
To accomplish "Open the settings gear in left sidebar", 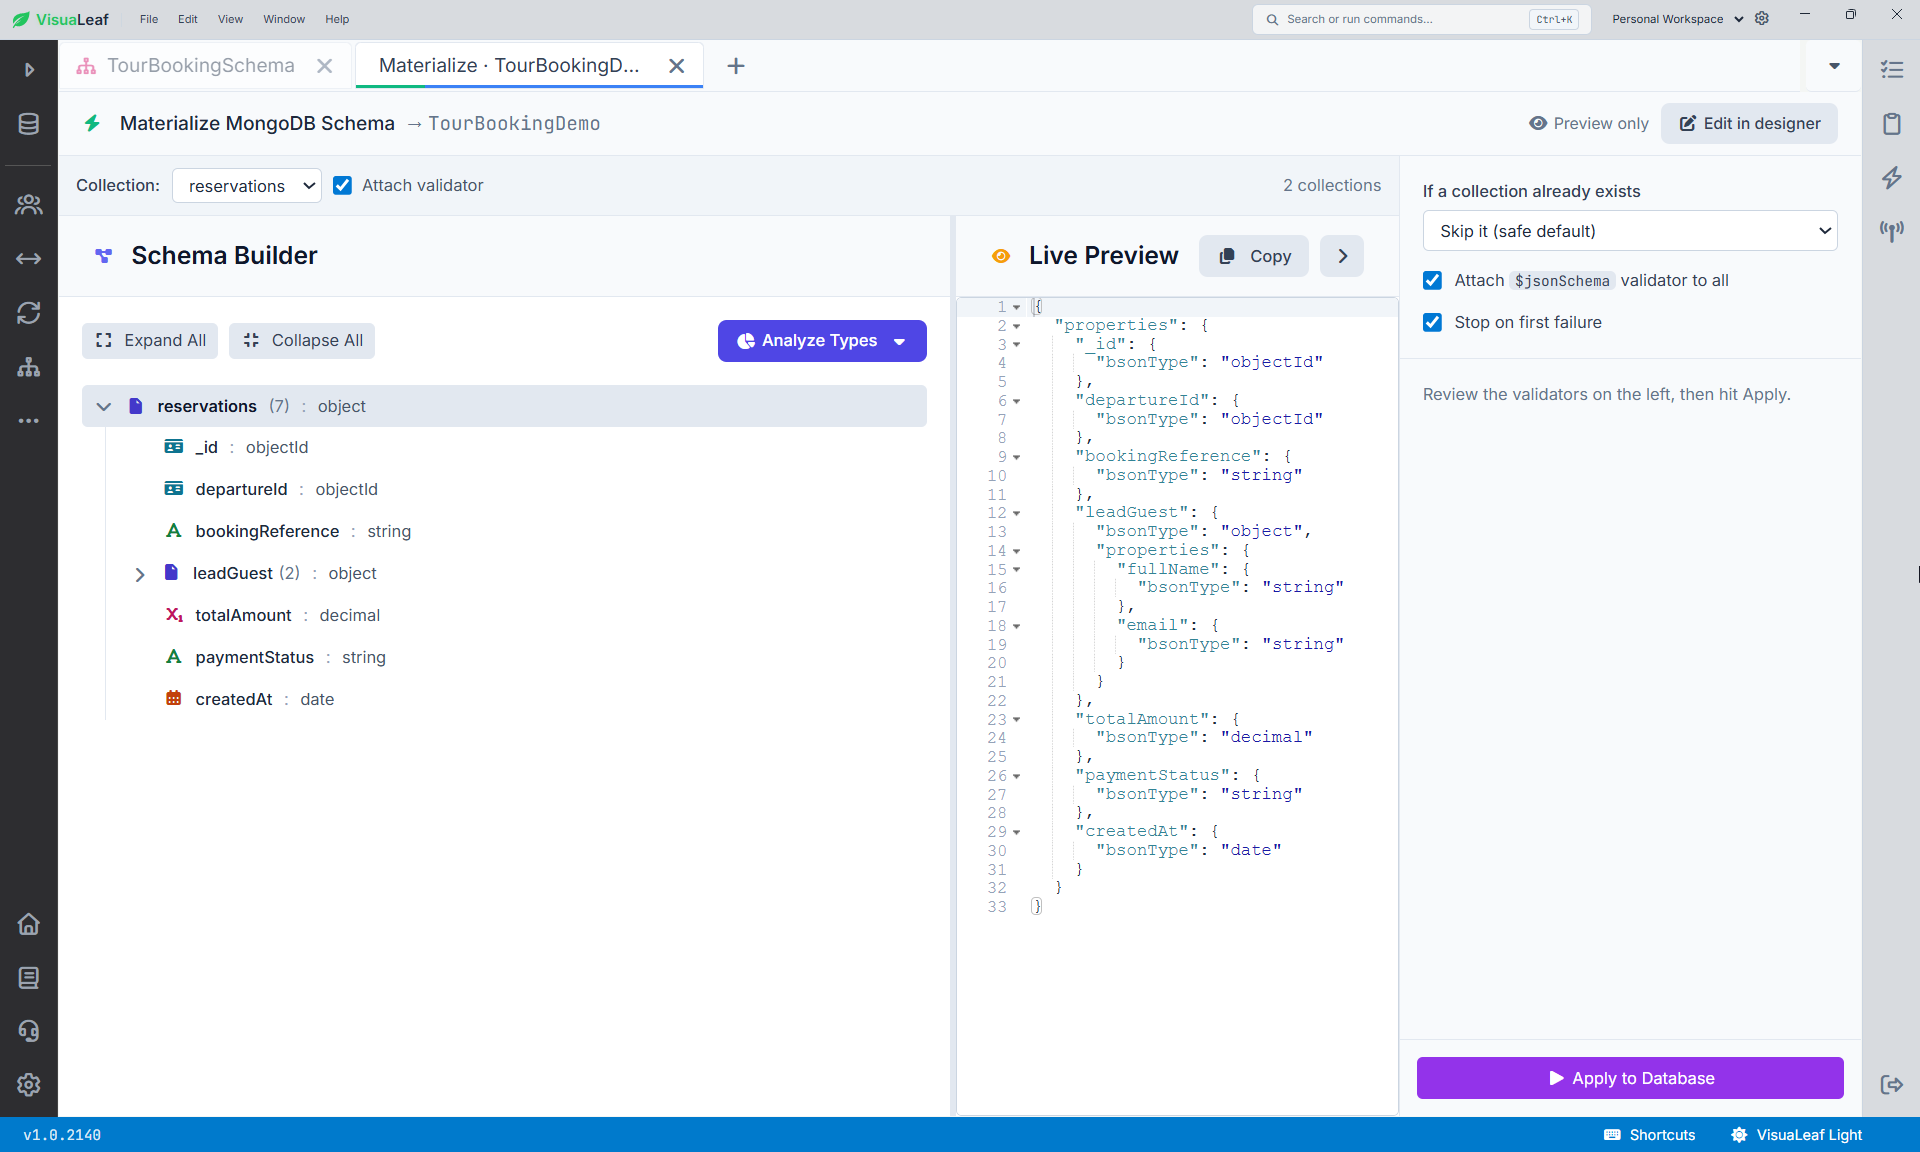I will [29, 1085].
